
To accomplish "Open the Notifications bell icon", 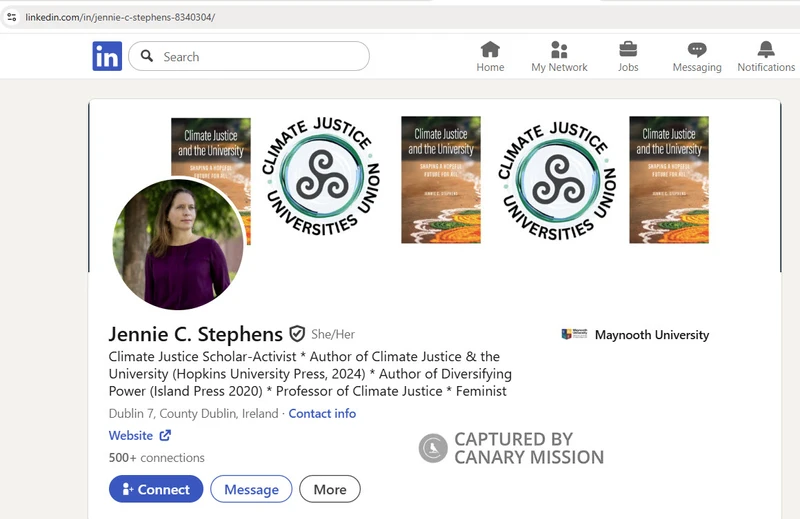I will click(766, 50).
